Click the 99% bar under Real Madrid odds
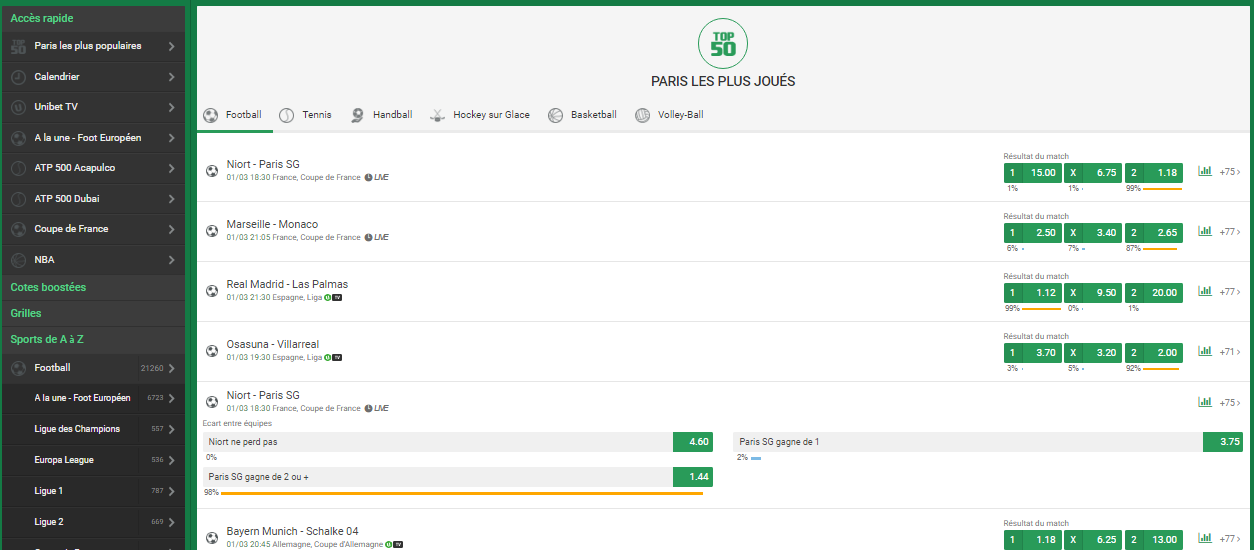This screenshot has width=1254, height=550. pos(1041,308)
